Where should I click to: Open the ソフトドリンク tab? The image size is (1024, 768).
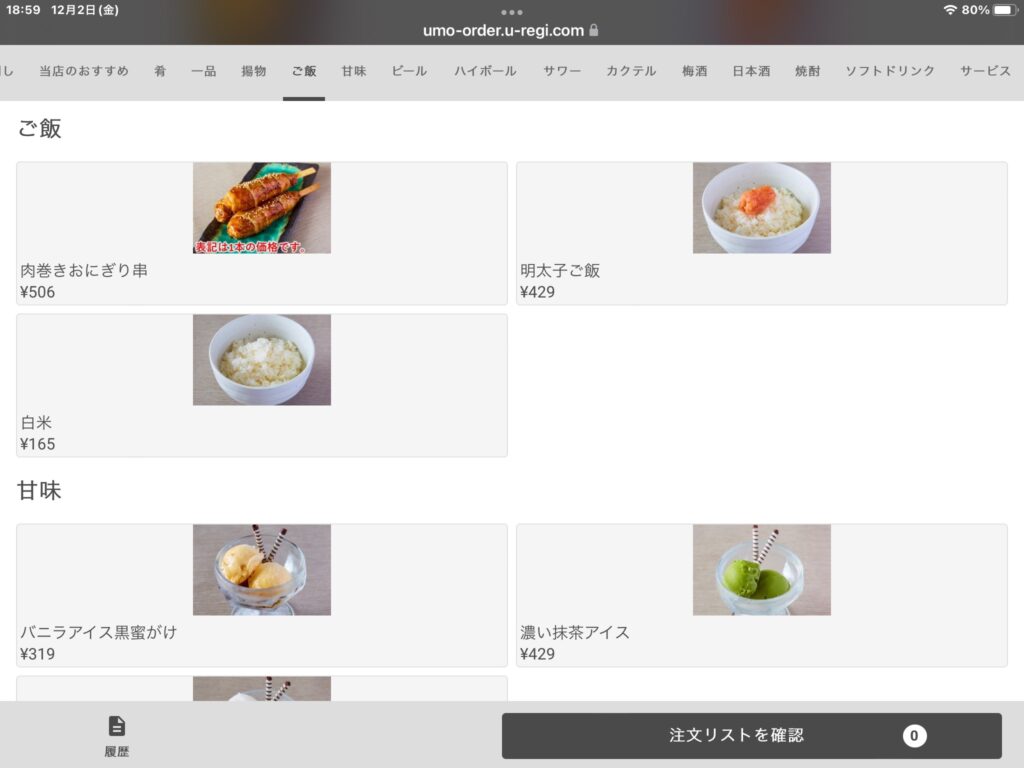pyautogui.click(x=890, y=71)
